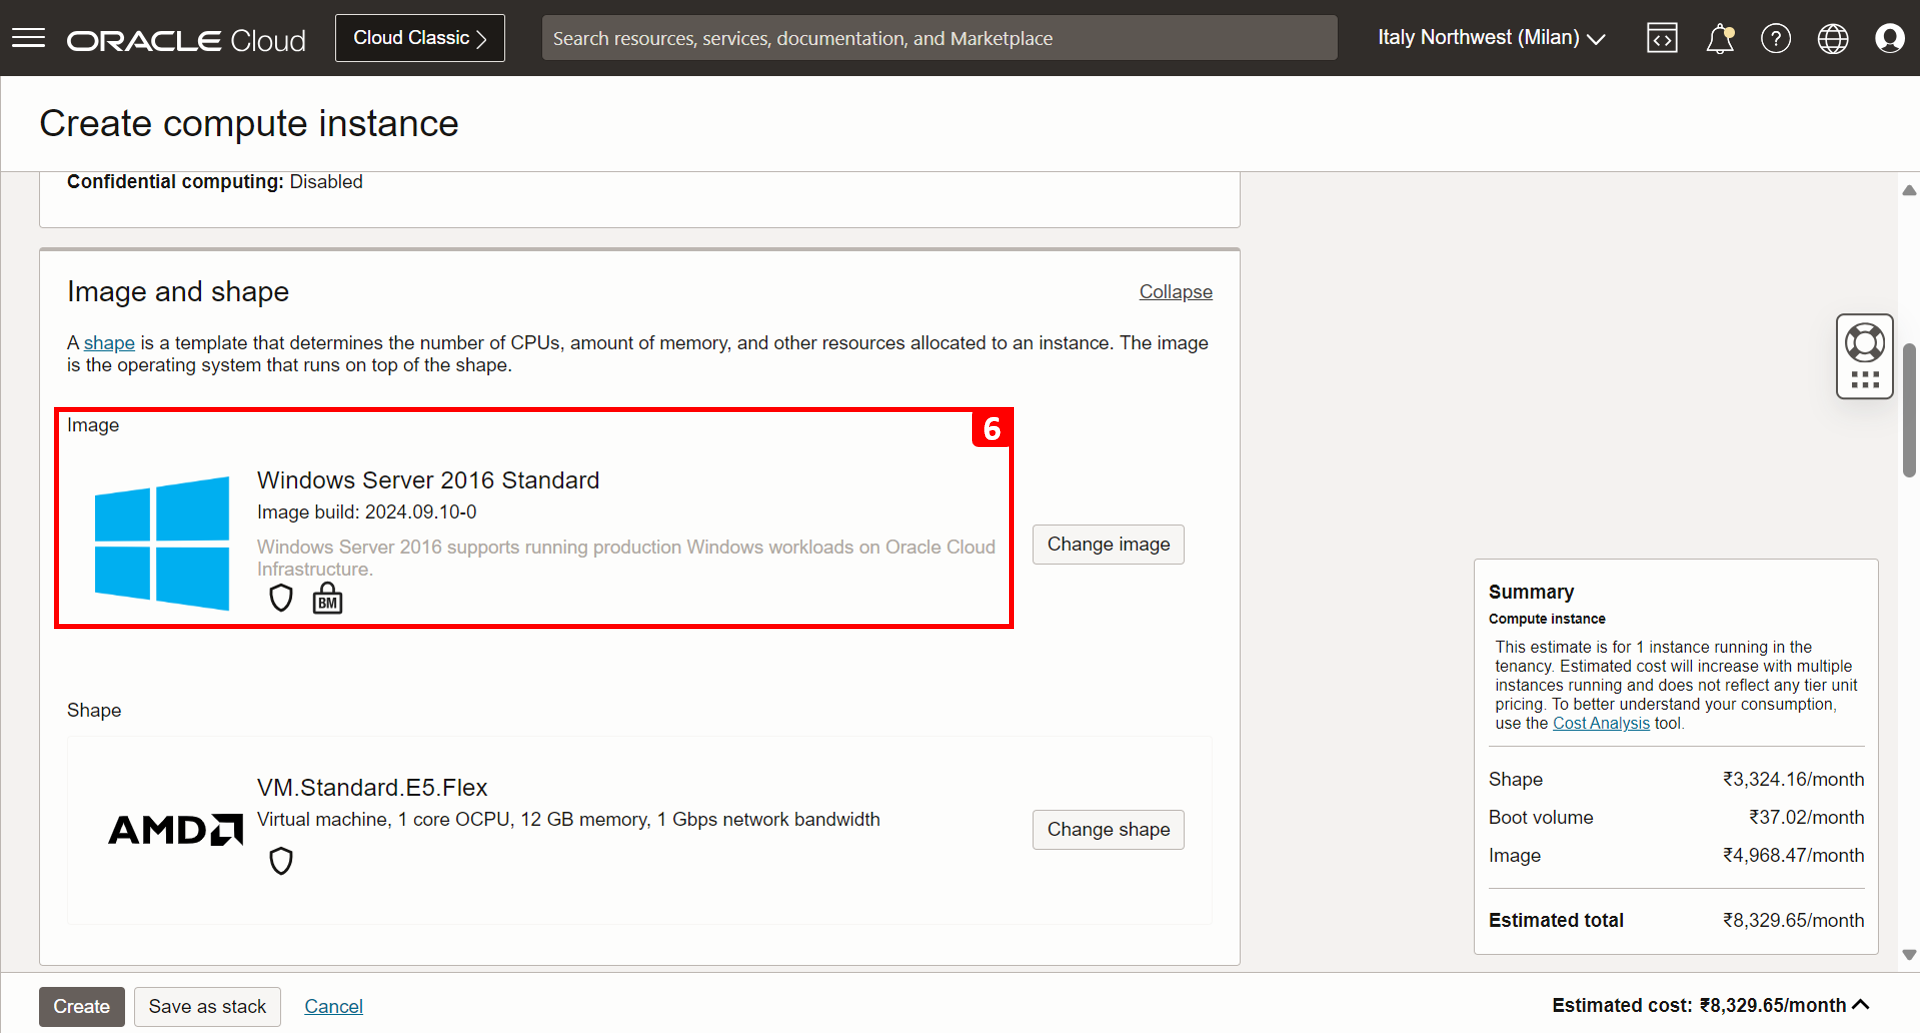Click the Summary panel heading
Image resolution: width=1920 pixels, height=1033 pixels.
click(1531, 592)
